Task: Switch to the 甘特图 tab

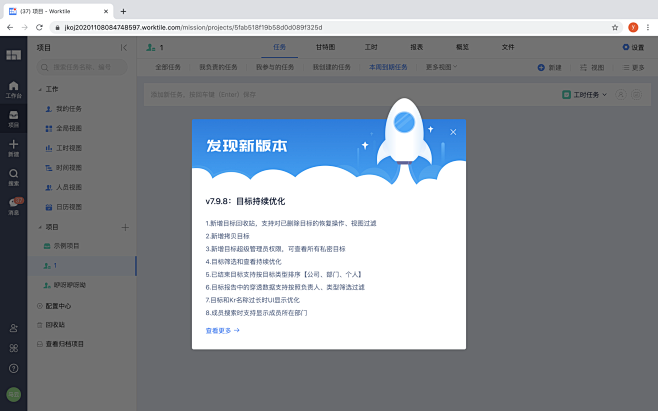Action: click(x=325, y=47)
